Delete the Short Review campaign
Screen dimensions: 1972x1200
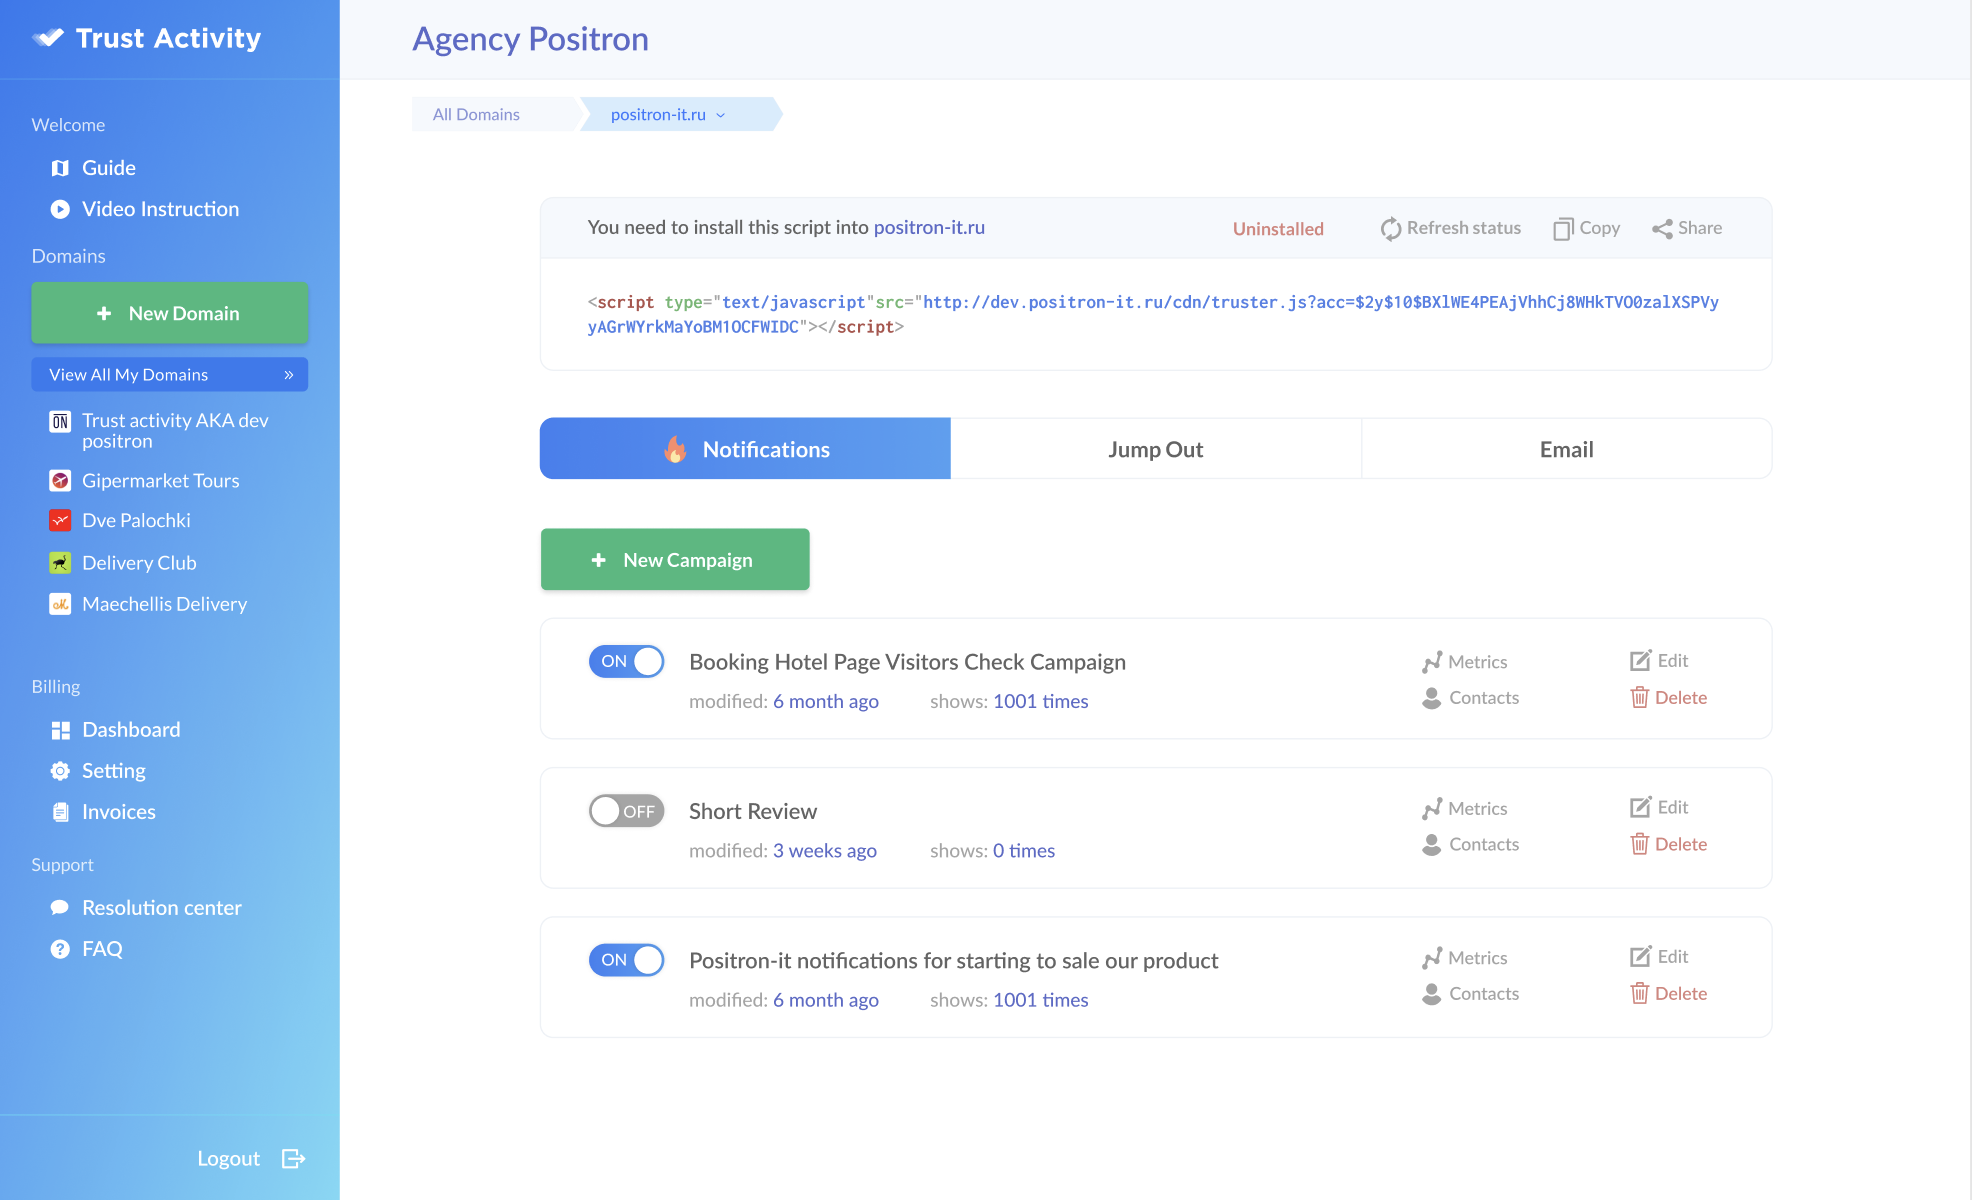click(1669, 844)
